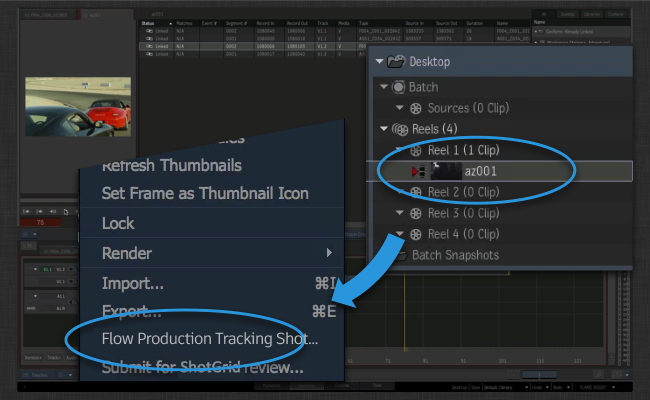Switch to the Libraries media panel tab
This screenshot has height=400, width=650.
click(592, 14)
